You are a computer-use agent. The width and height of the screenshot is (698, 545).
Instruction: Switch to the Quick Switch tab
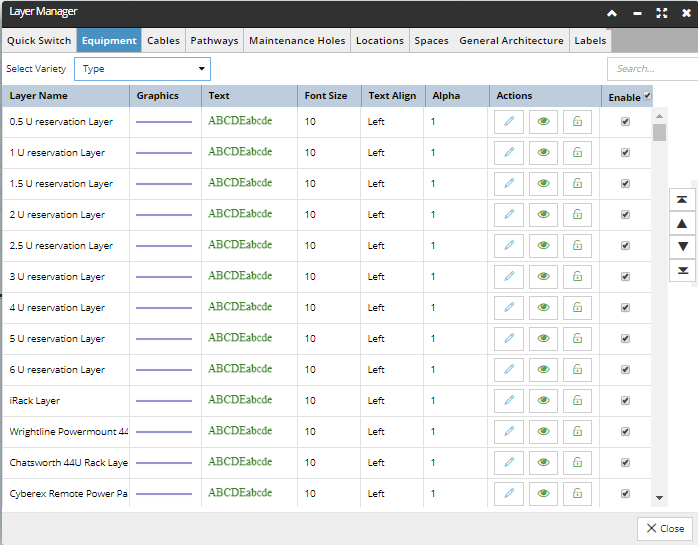(39, 41)
